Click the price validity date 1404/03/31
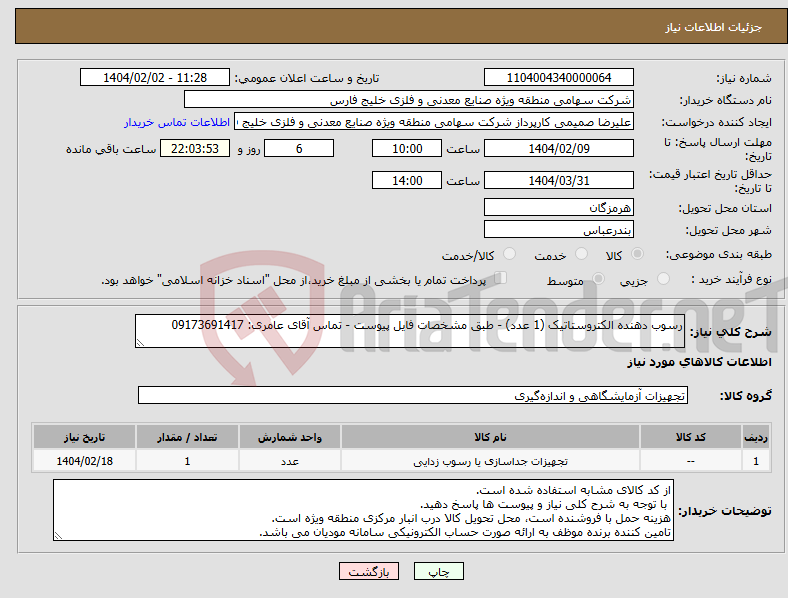 pos(558,180)
